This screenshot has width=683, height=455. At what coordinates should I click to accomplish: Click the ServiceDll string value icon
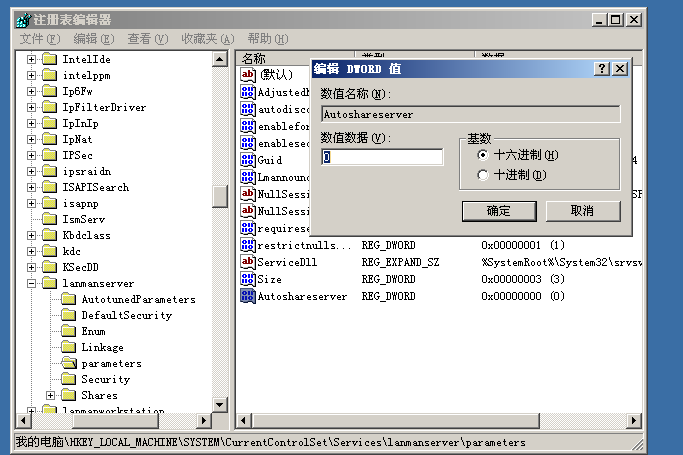[x=247, y=262]
